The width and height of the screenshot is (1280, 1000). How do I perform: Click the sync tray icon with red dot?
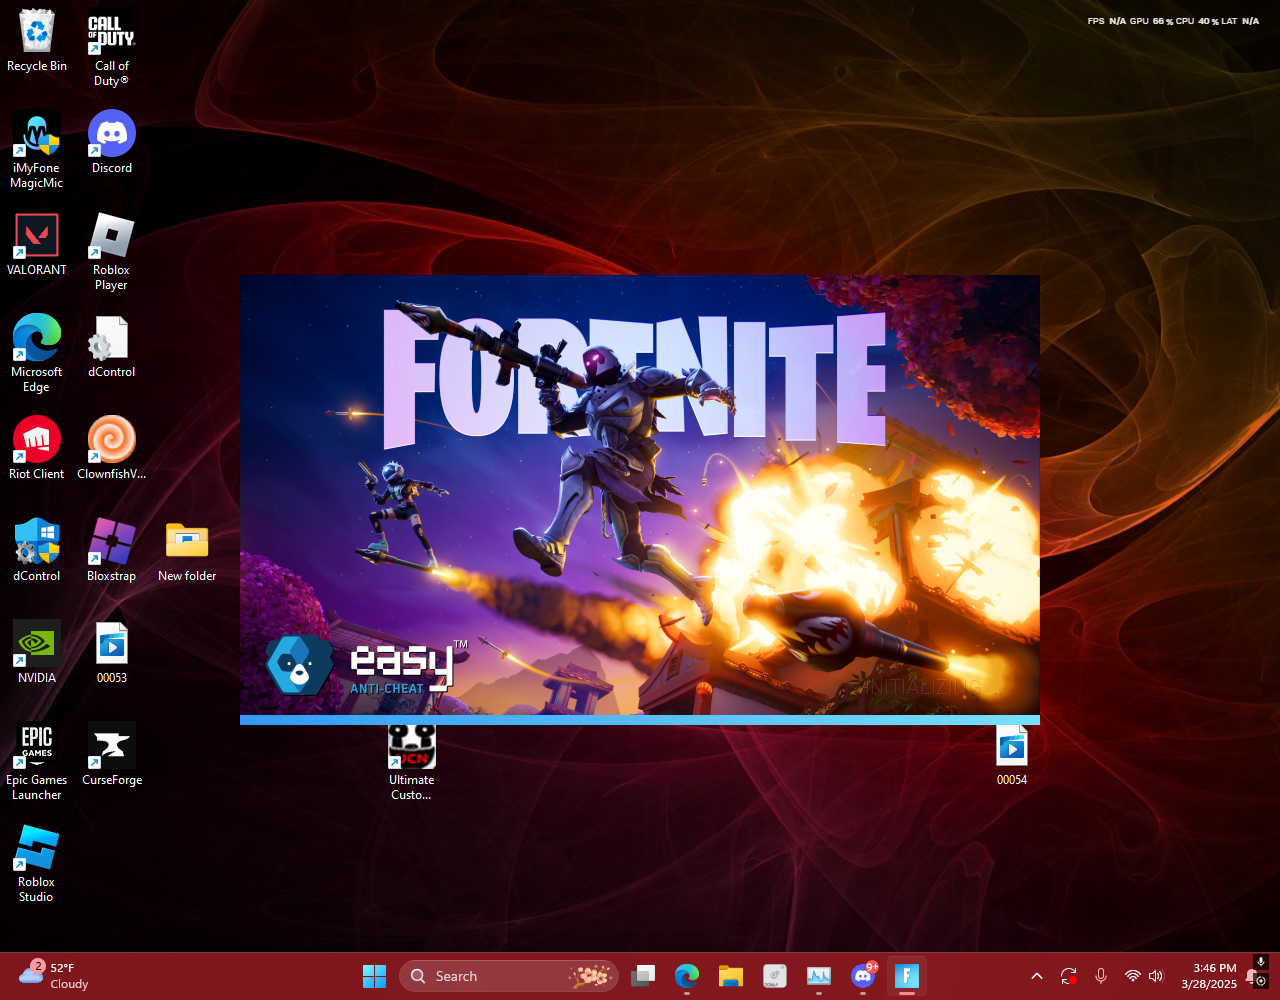[1069, 976]
